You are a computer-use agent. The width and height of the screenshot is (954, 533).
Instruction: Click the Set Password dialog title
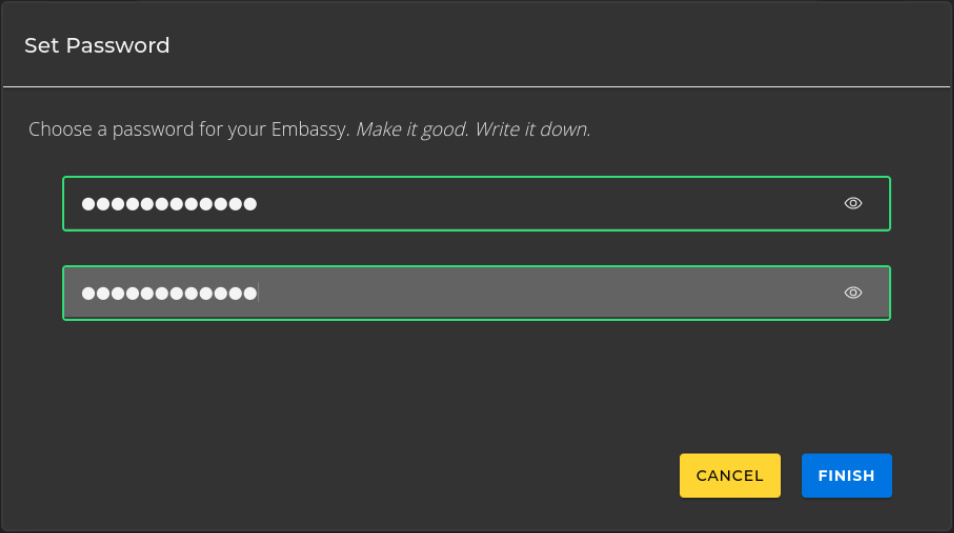coord(97,46)
